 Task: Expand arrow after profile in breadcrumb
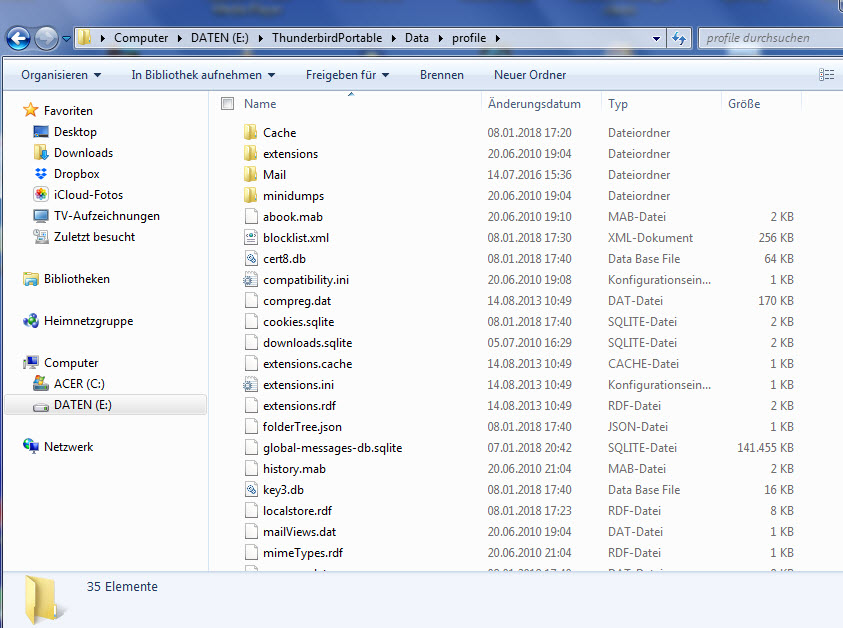point(497,38)
